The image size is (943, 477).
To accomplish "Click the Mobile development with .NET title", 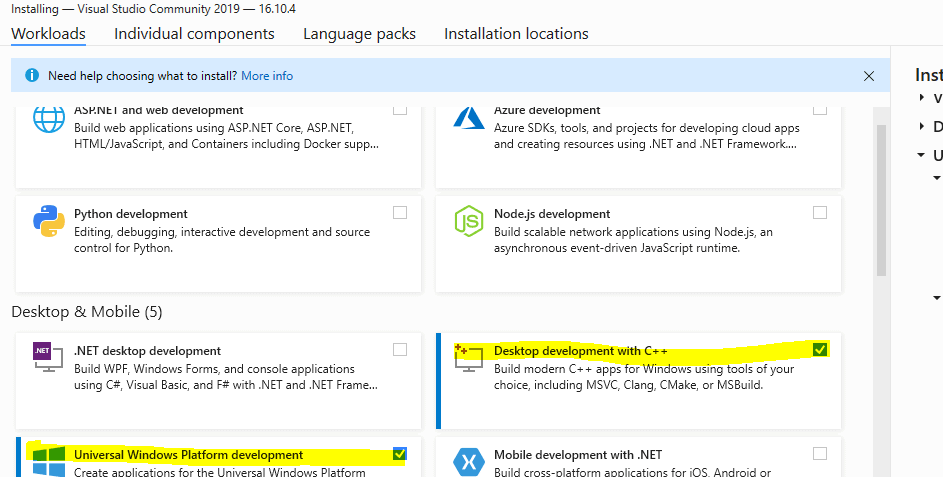I will click(578, 455).
